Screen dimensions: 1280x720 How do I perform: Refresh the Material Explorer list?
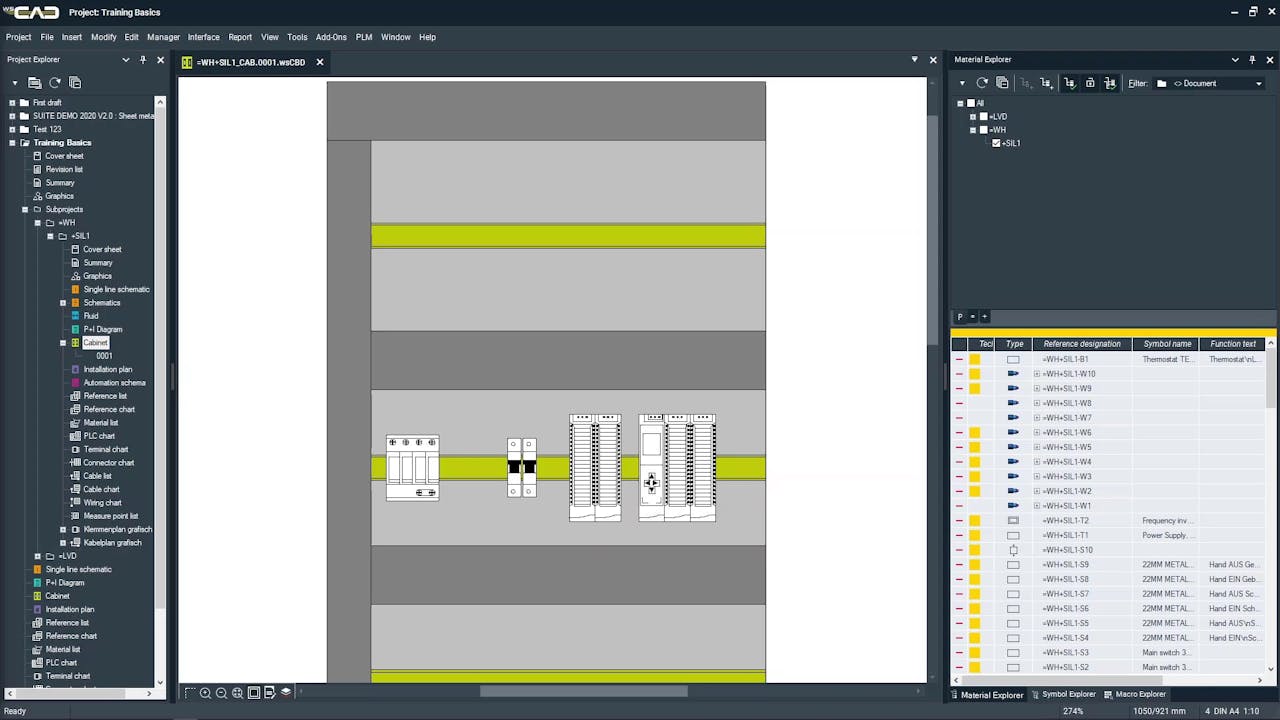(981, 83)
